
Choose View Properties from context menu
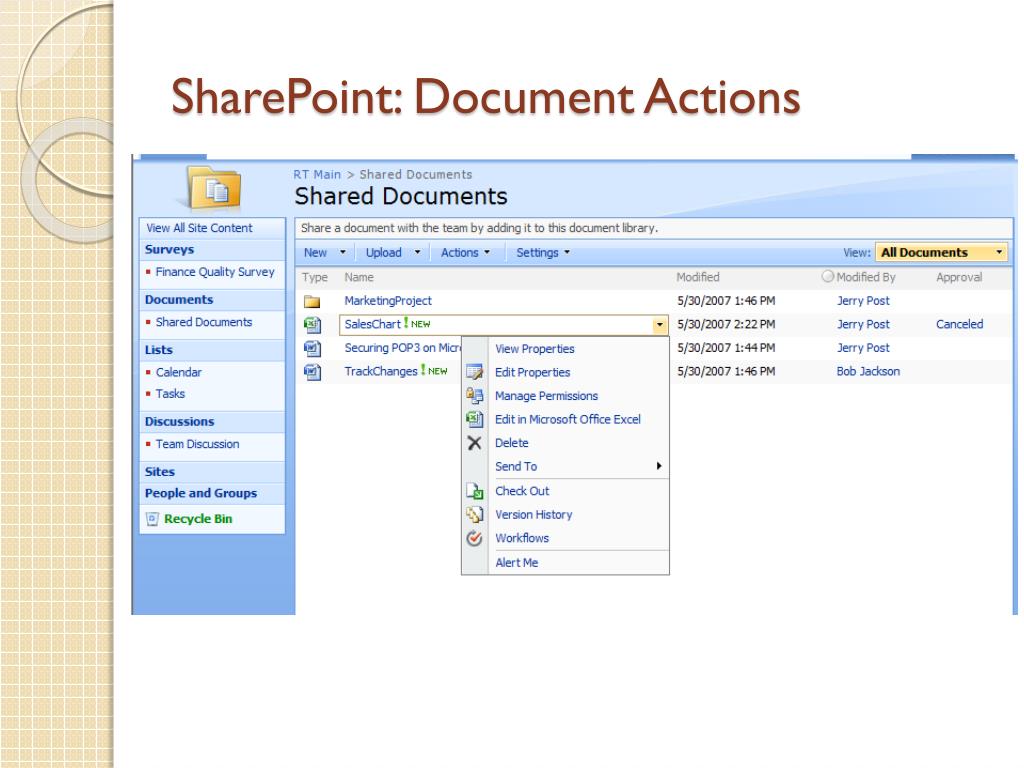tap(534, 349)
